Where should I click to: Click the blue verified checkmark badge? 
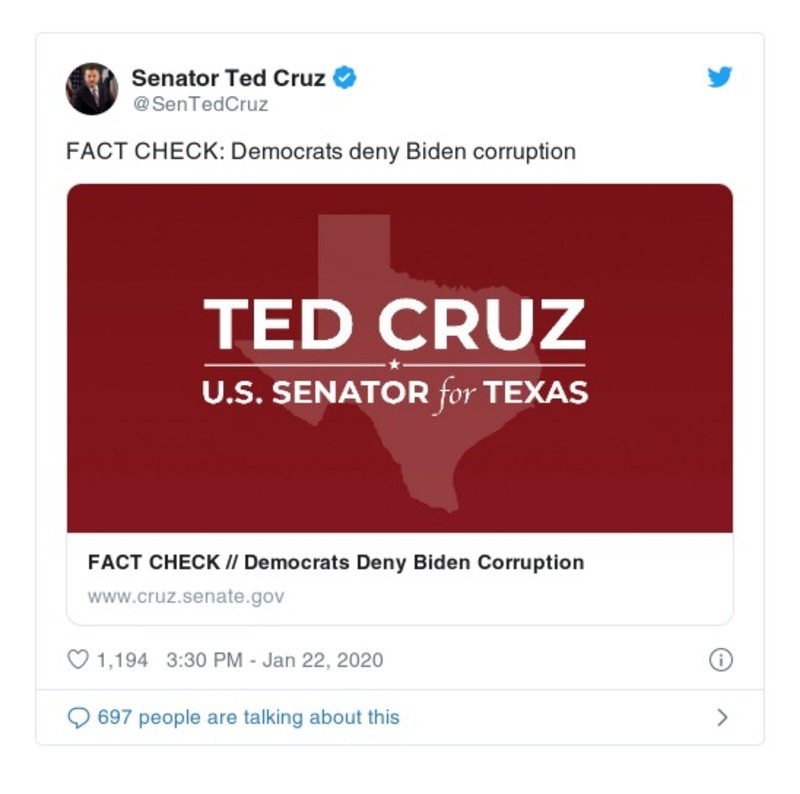(x=345, y=77)
